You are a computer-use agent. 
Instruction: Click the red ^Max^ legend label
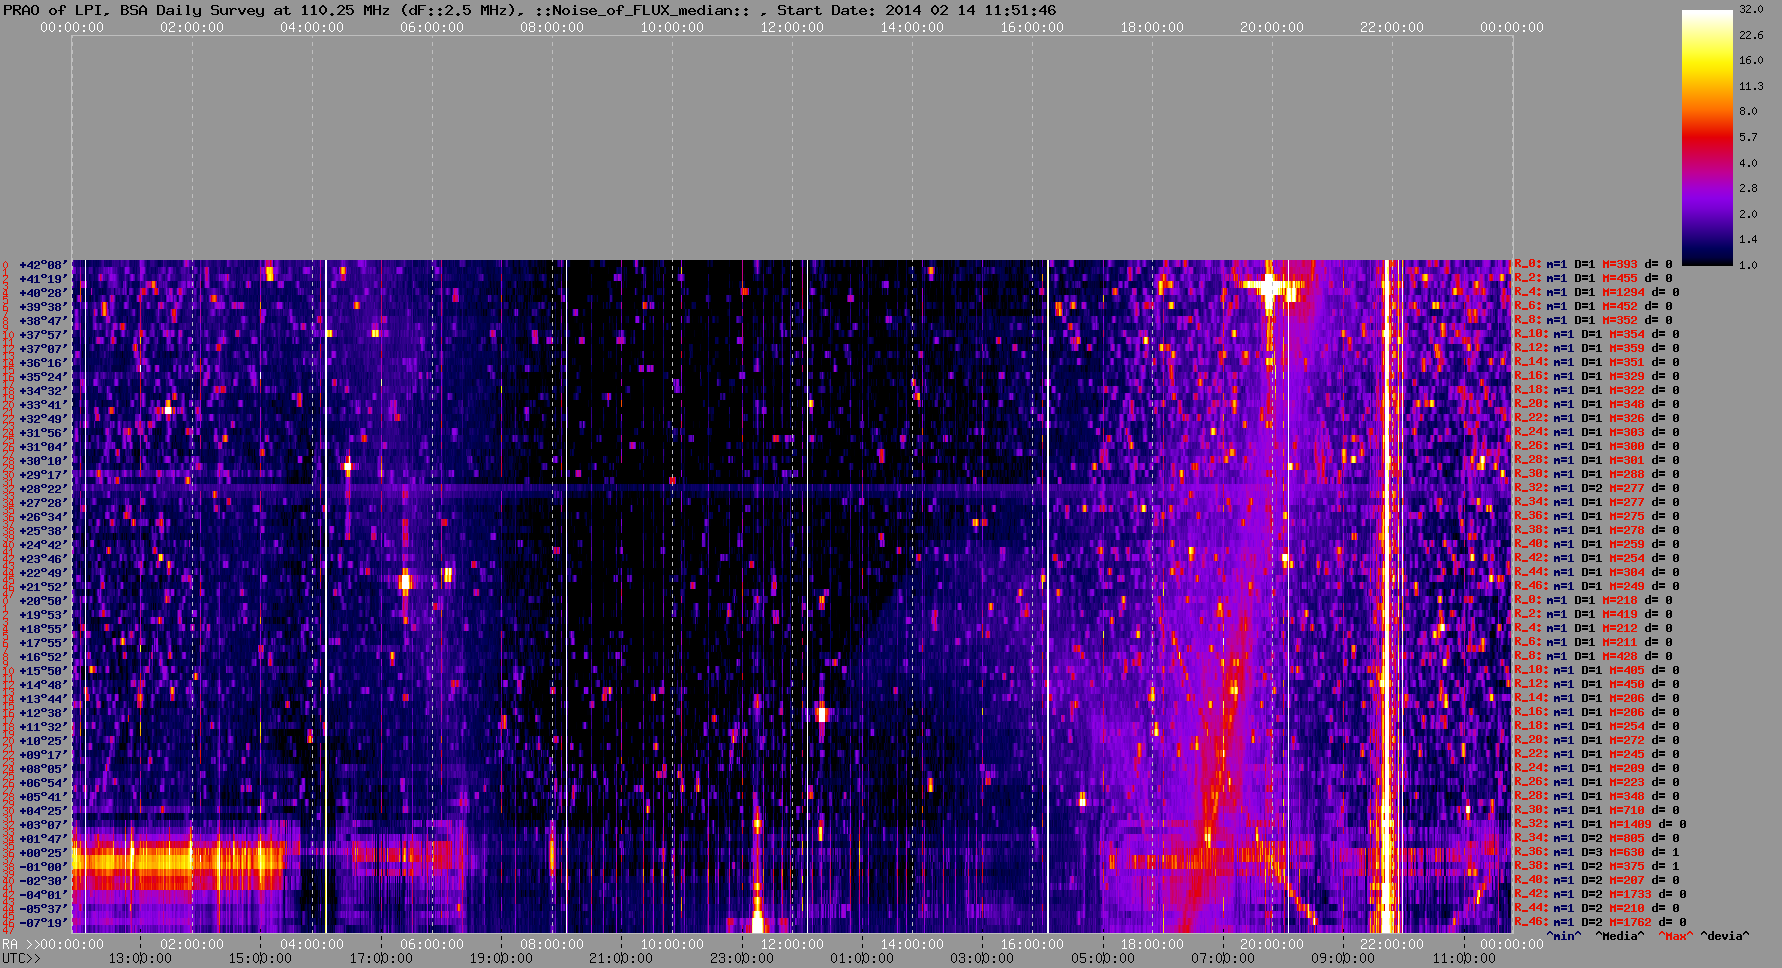(x=1675, y=936)
